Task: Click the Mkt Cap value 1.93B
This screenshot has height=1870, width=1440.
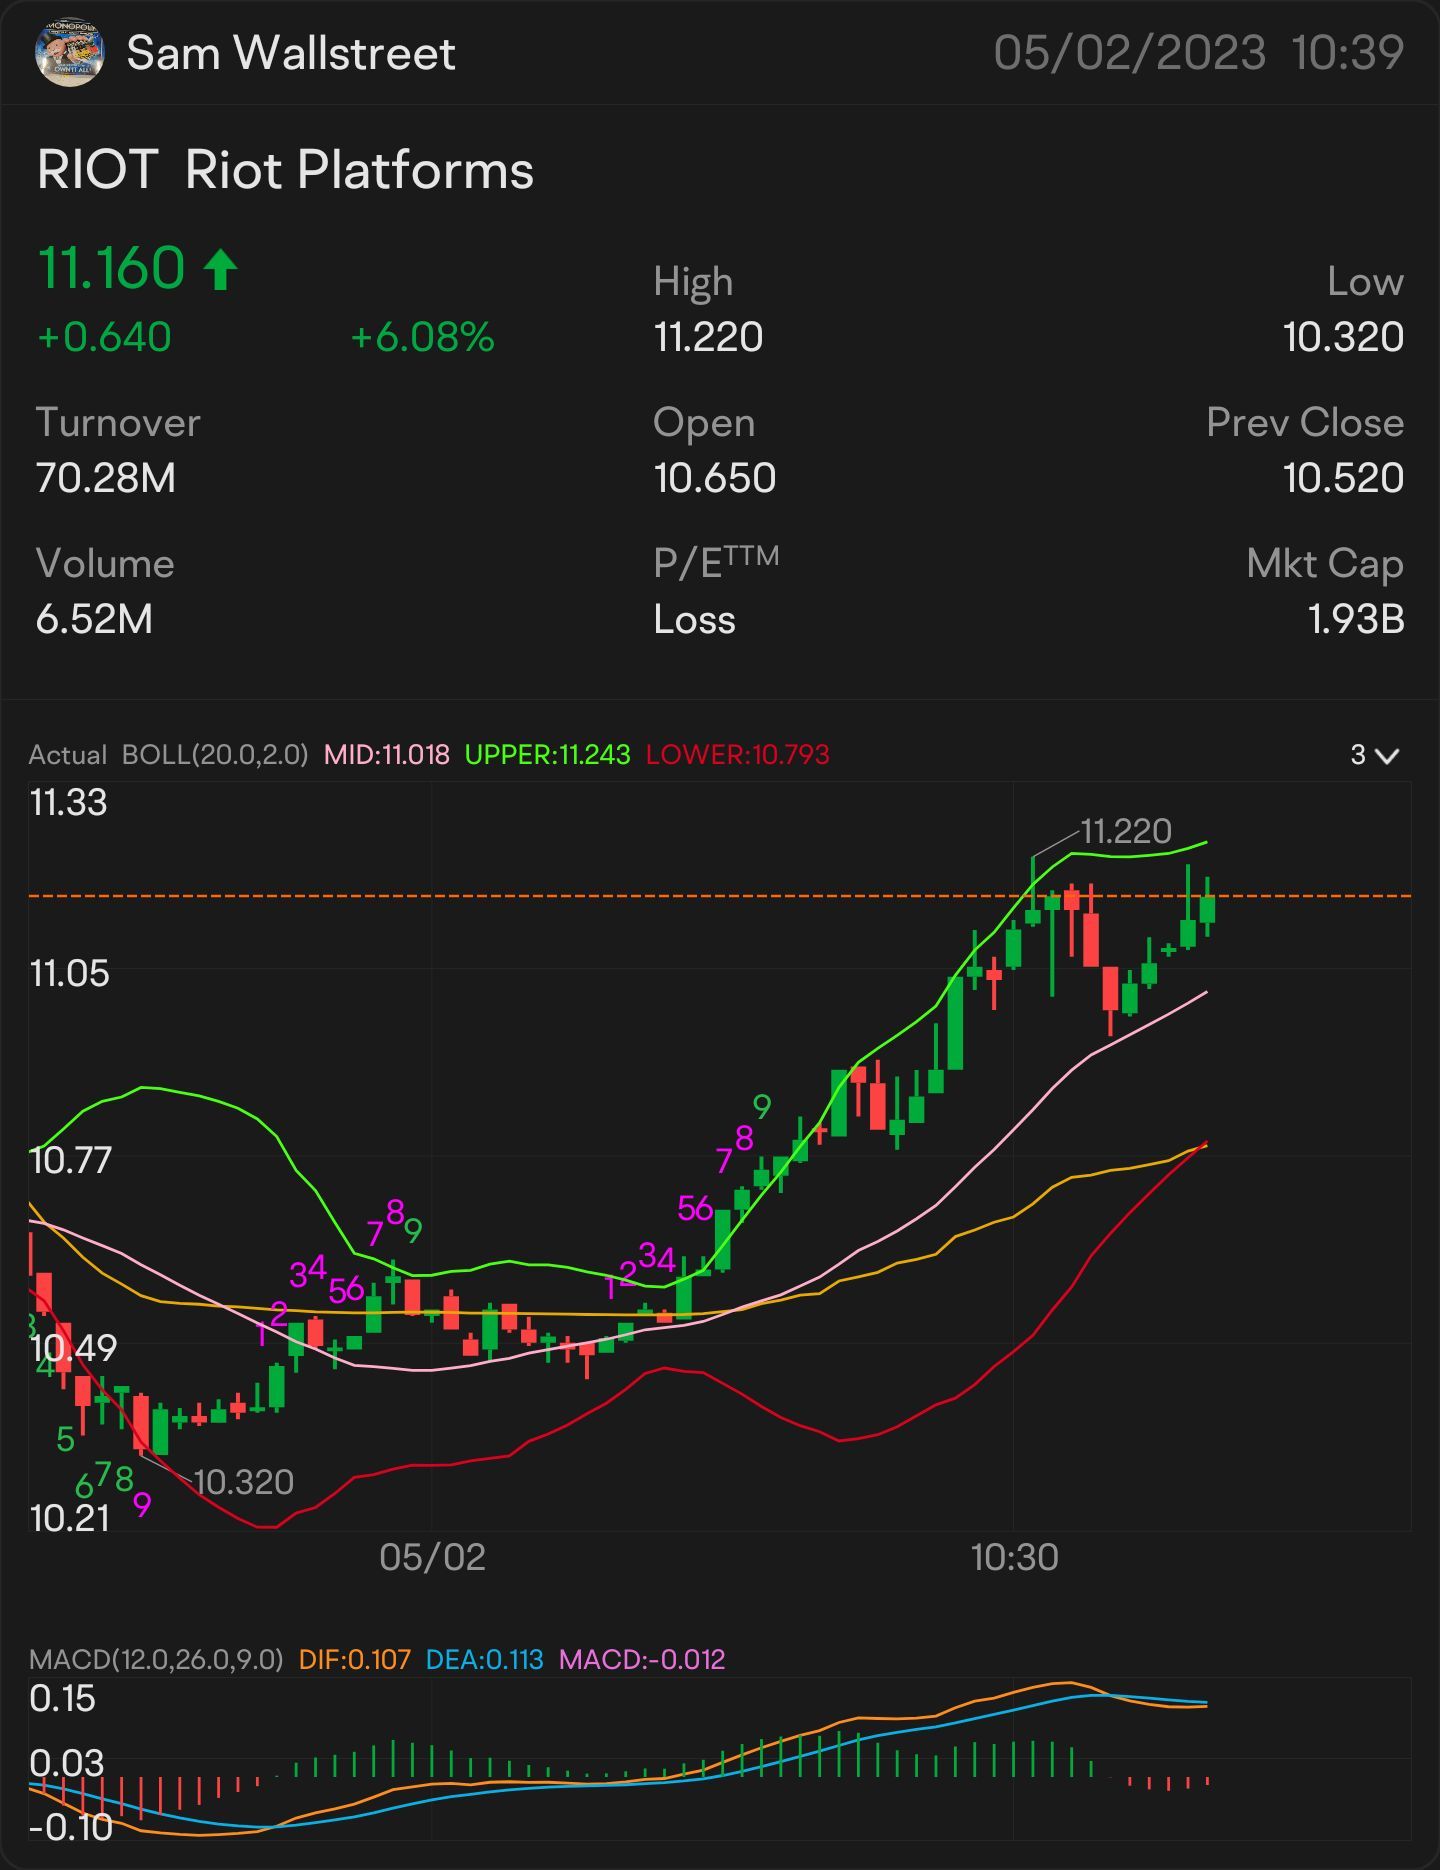Action: point(1356,619)
